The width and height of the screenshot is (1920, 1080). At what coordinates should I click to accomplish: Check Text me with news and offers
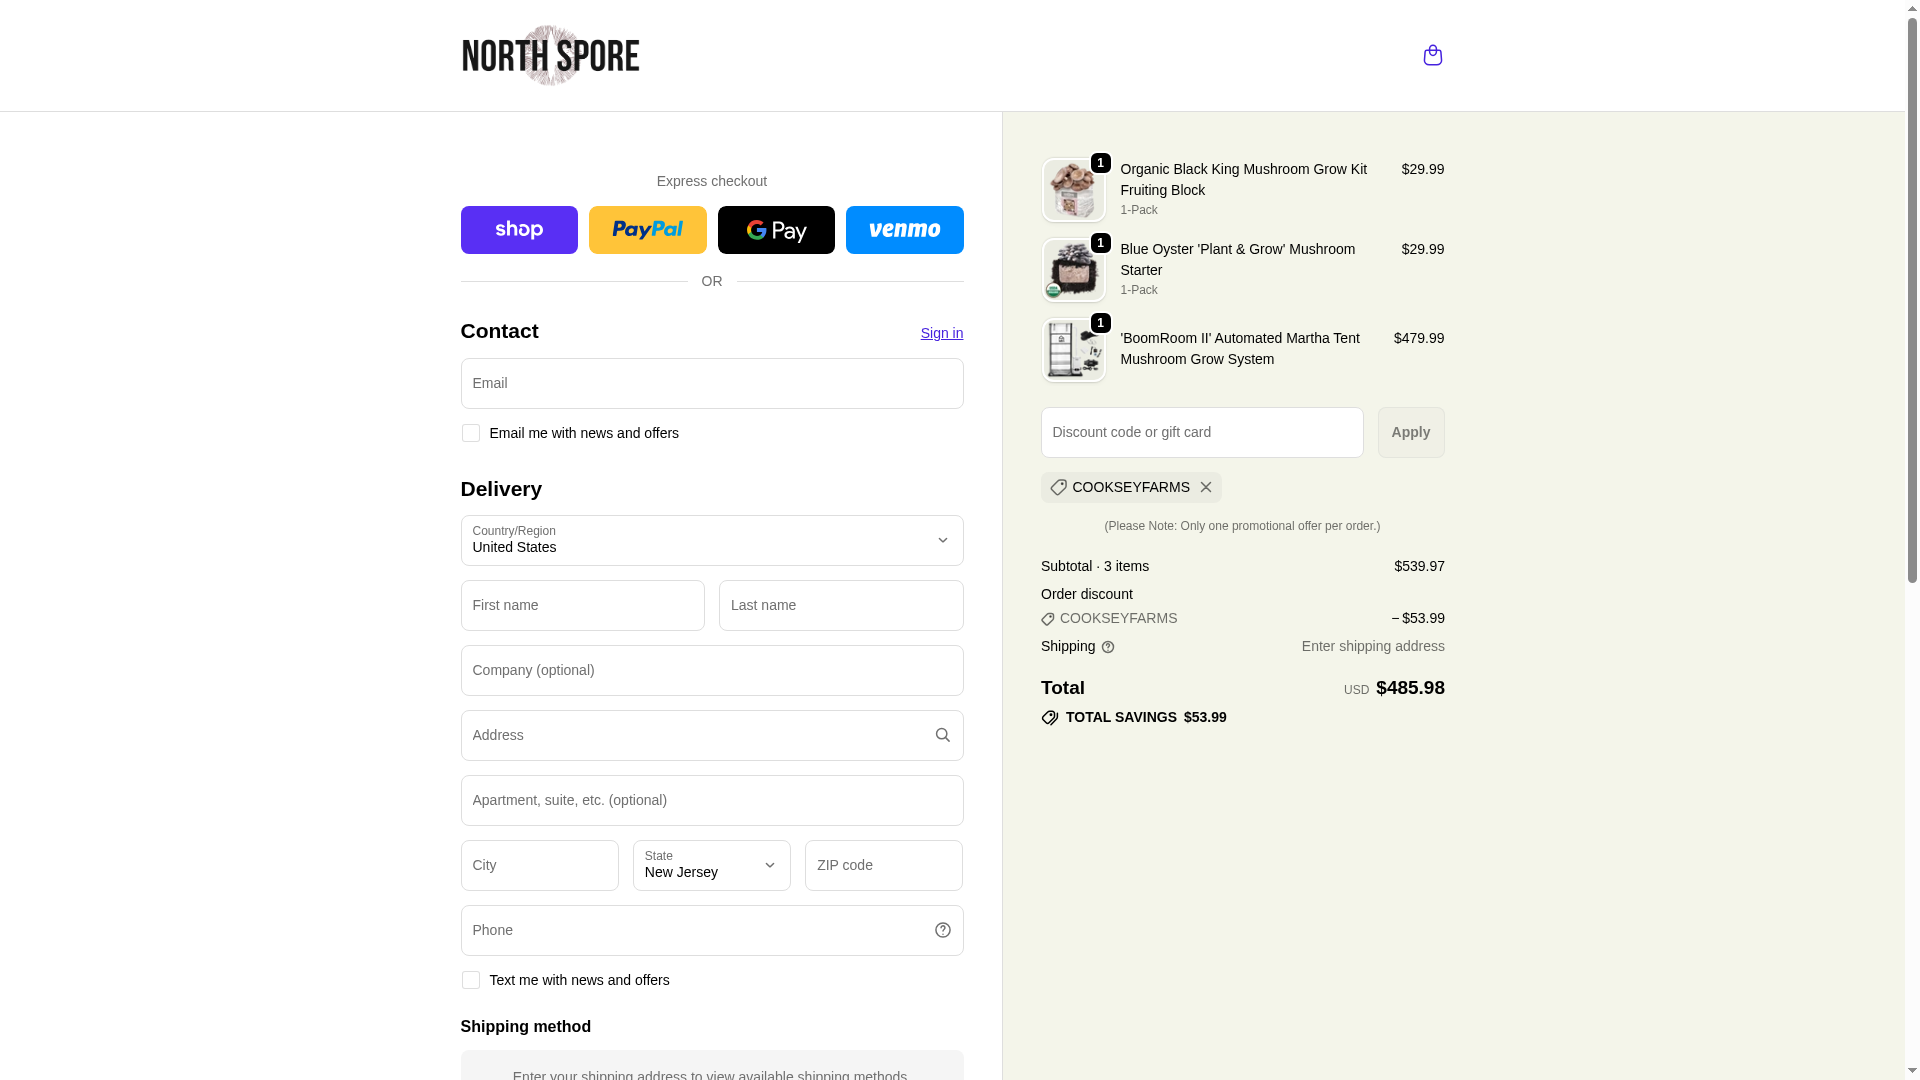click(470, 980)
